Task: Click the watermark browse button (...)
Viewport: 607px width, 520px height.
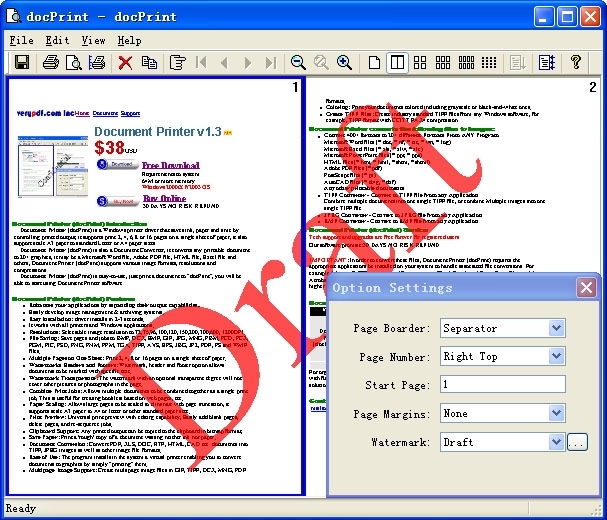Action: [x=577, y=442]
